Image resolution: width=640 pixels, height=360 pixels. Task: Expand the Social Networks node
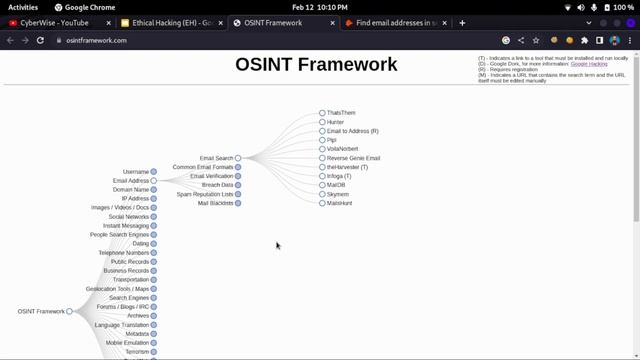click(x=153, y=217)
